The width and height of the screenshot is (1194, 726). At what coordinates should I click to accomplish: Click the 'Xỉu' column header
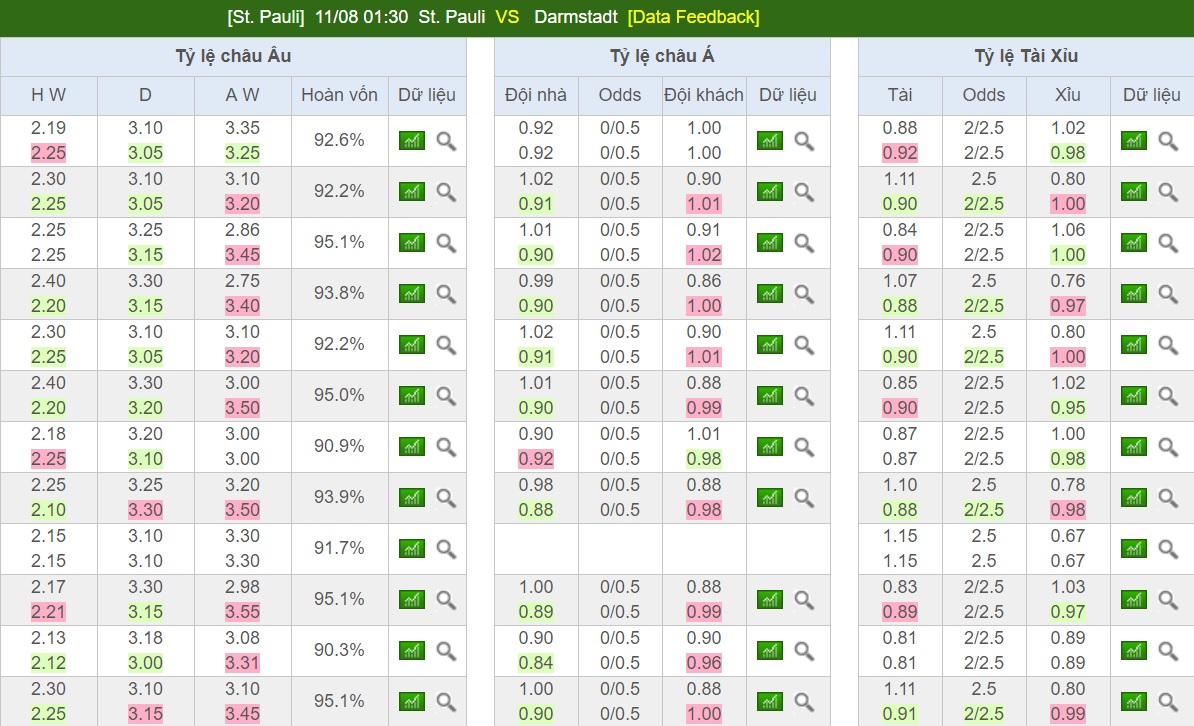click(1068, 95)
